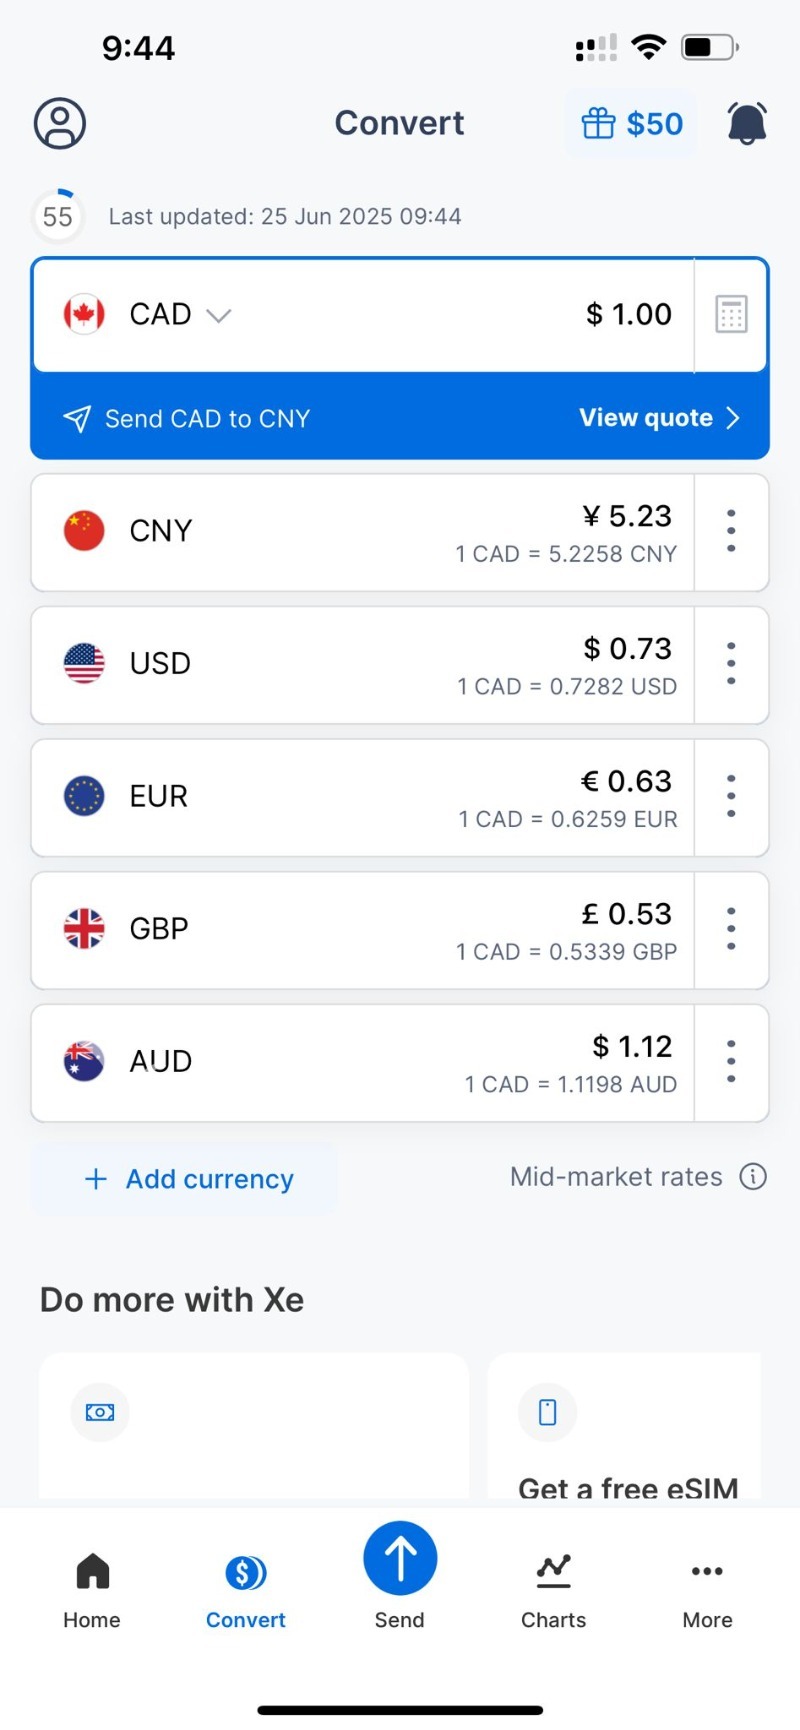800x1730 pixels.
Task: Tap the $50 gift reward button
Action: click(632, 124)
